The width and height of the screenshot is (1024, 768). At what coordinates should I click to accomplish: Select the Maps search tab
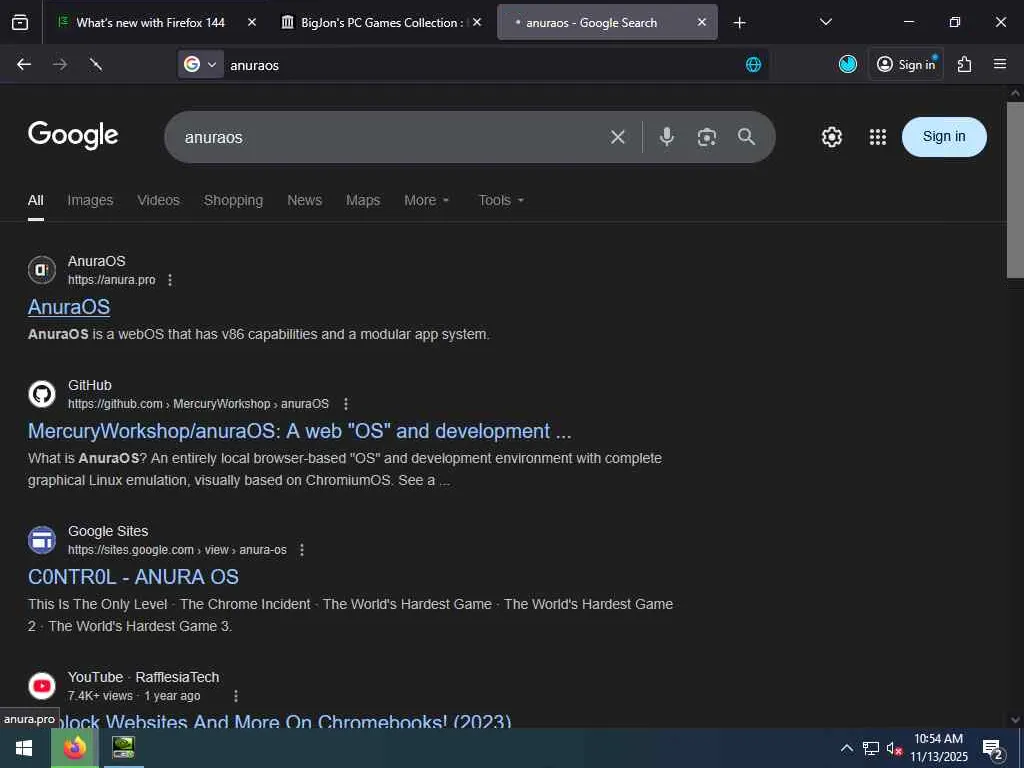[363, 200]
